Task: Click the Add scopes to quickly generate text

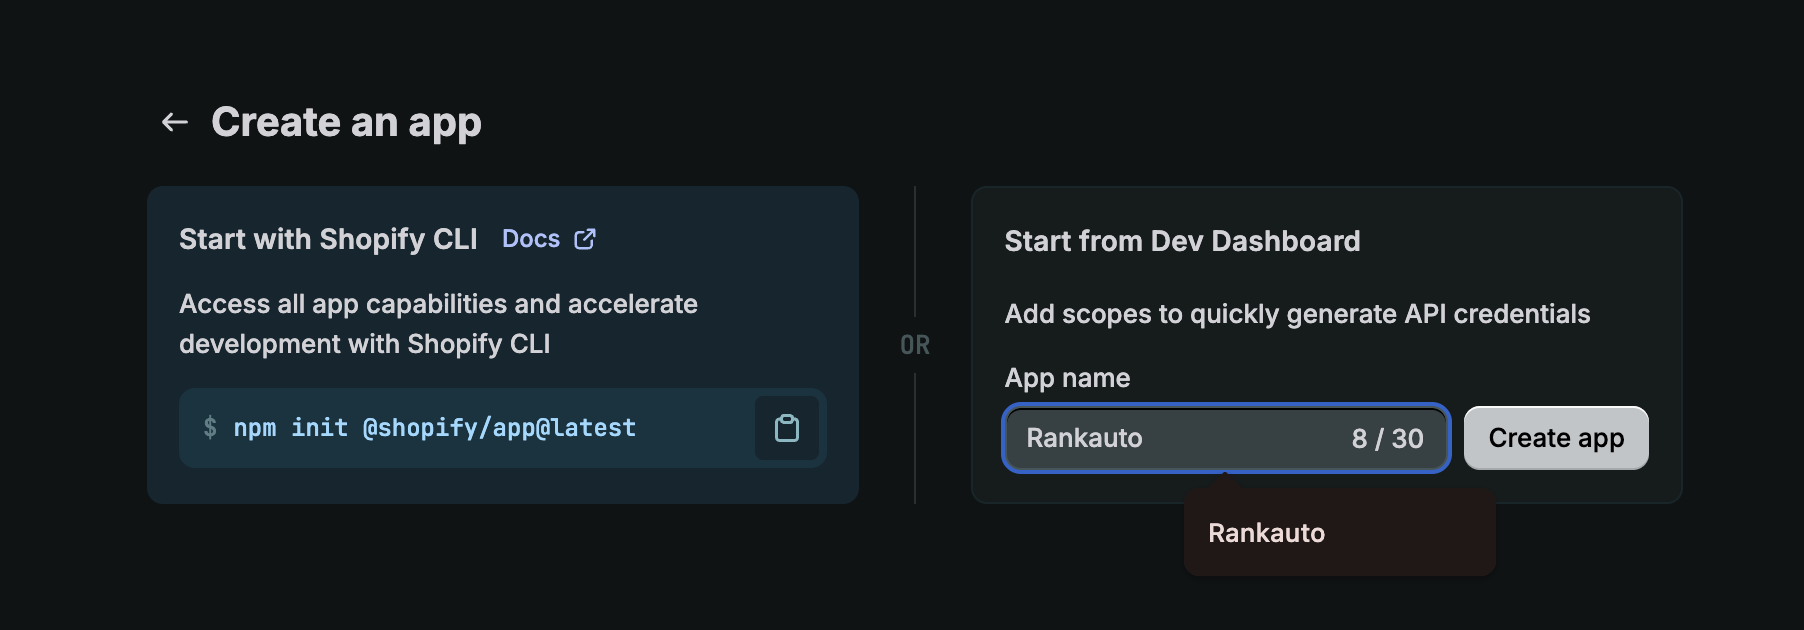Action: (1297, 314)
